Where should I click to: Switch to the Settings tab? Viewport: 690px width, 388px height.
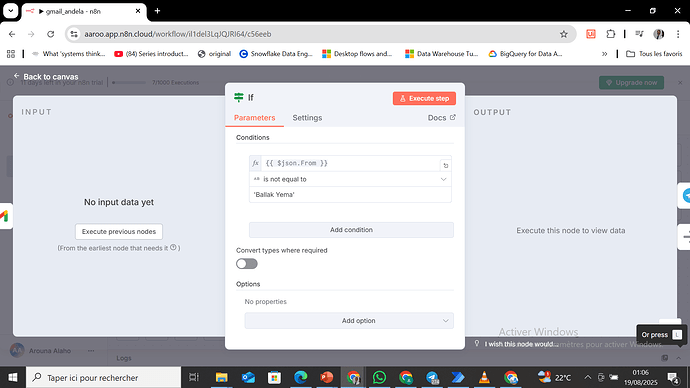point(307,118)
